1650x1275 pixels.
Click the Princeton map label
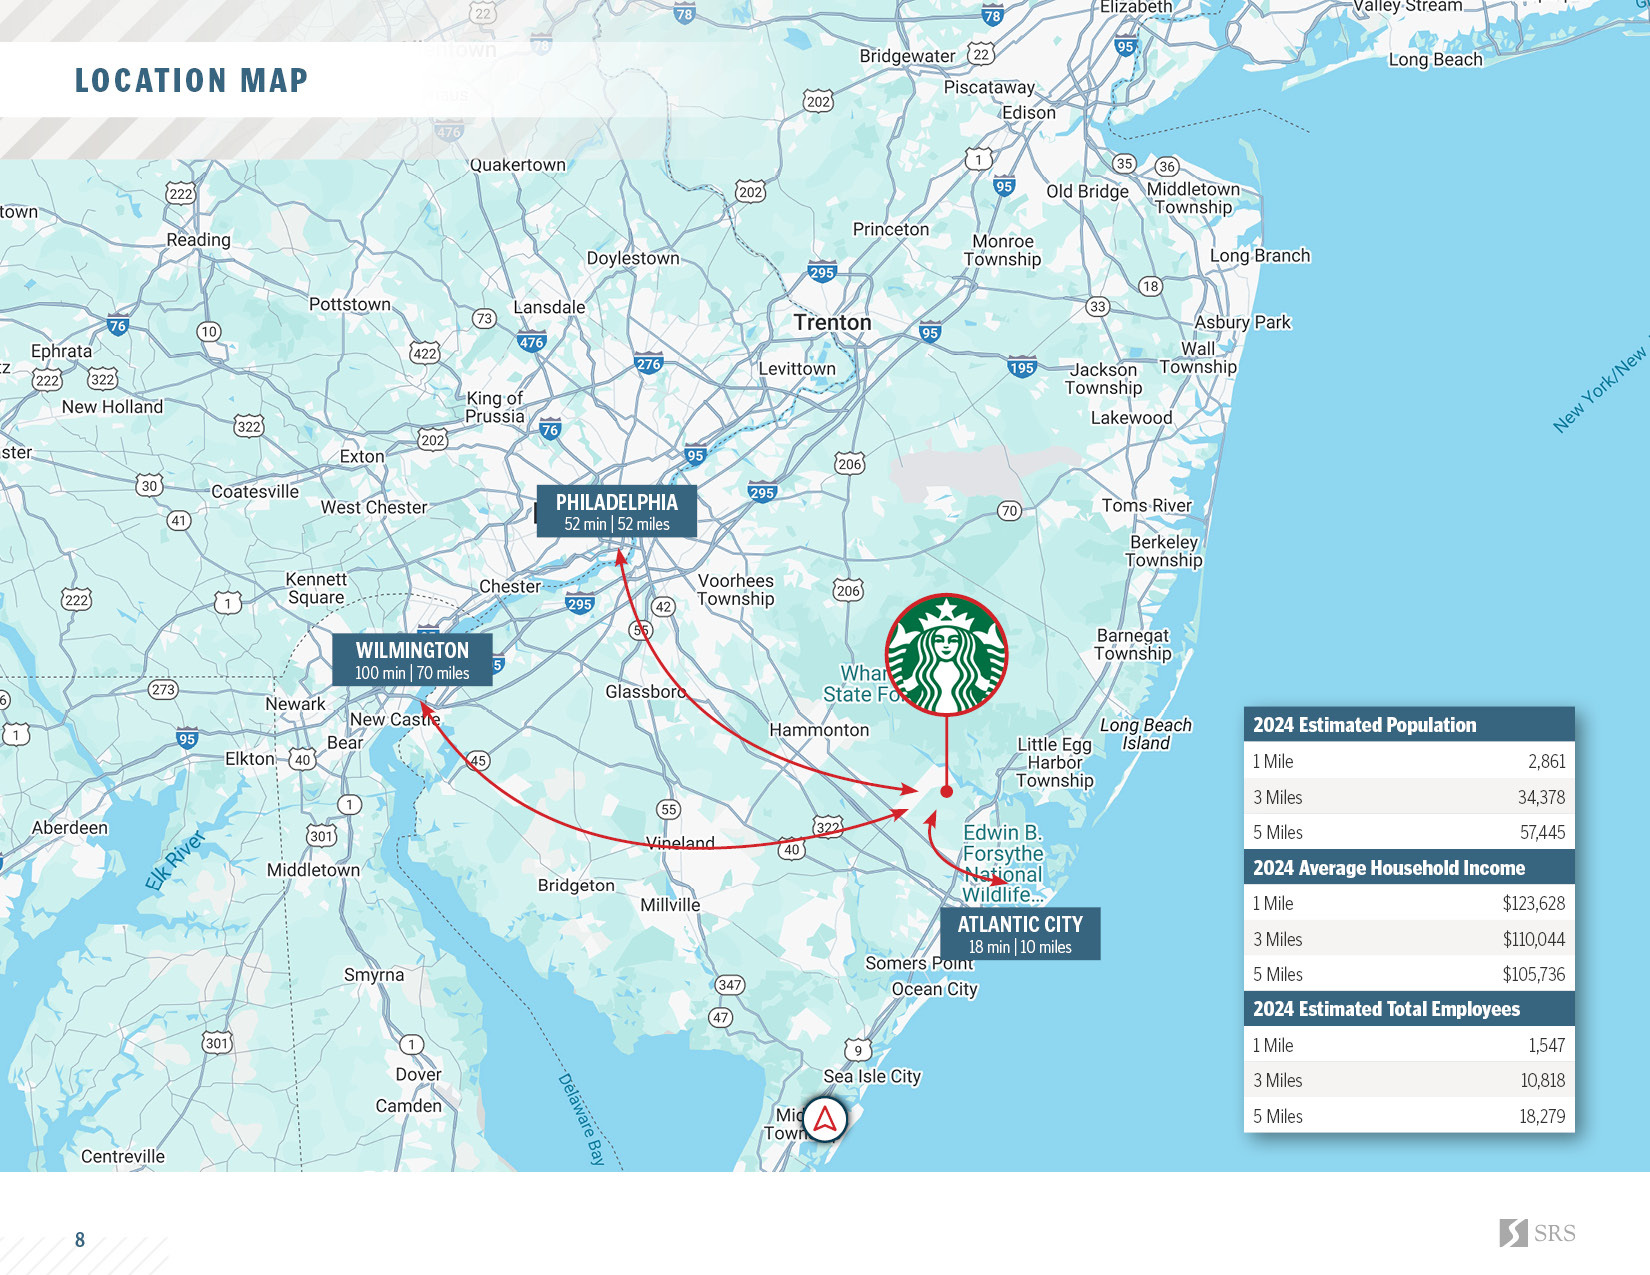[890, 229]
